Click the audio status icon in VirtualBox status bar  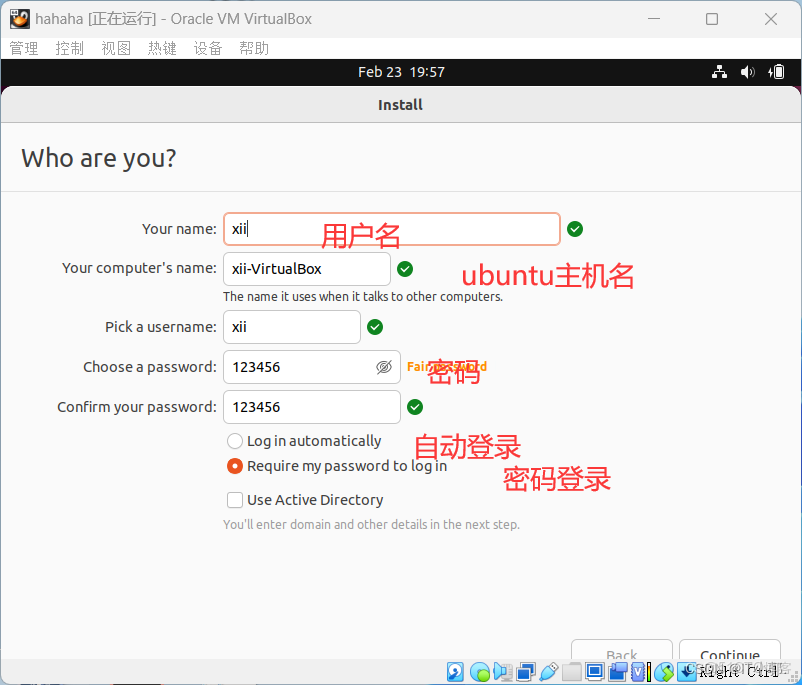[502, 671]
